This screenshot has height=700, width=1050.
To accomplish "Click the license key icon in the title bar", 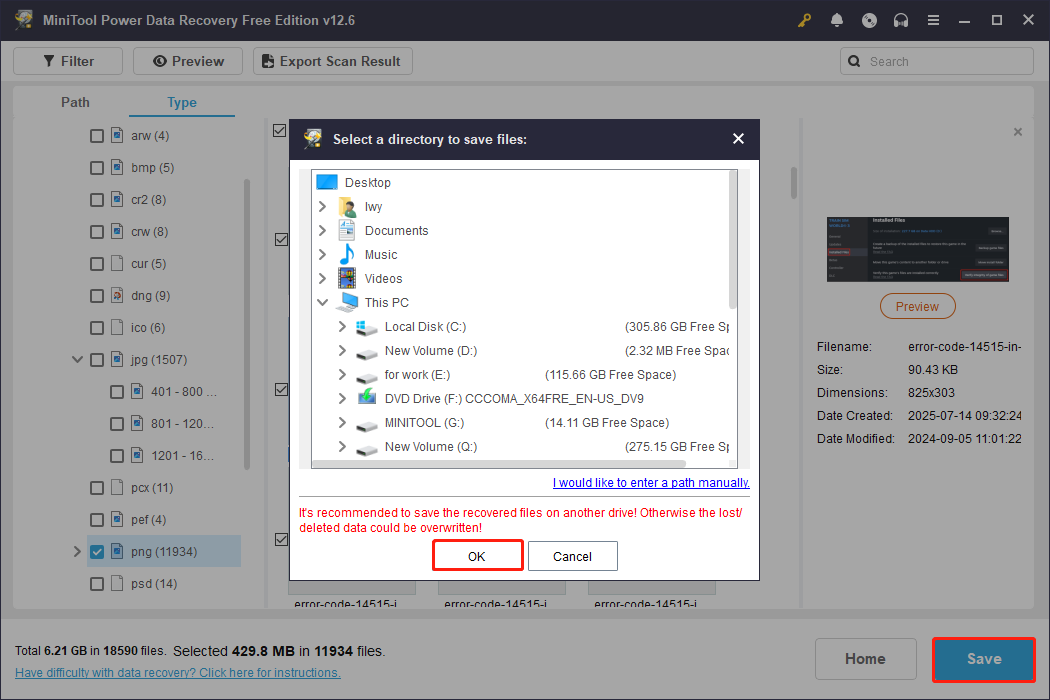I will pyautogui.click(x=804, y=19).
